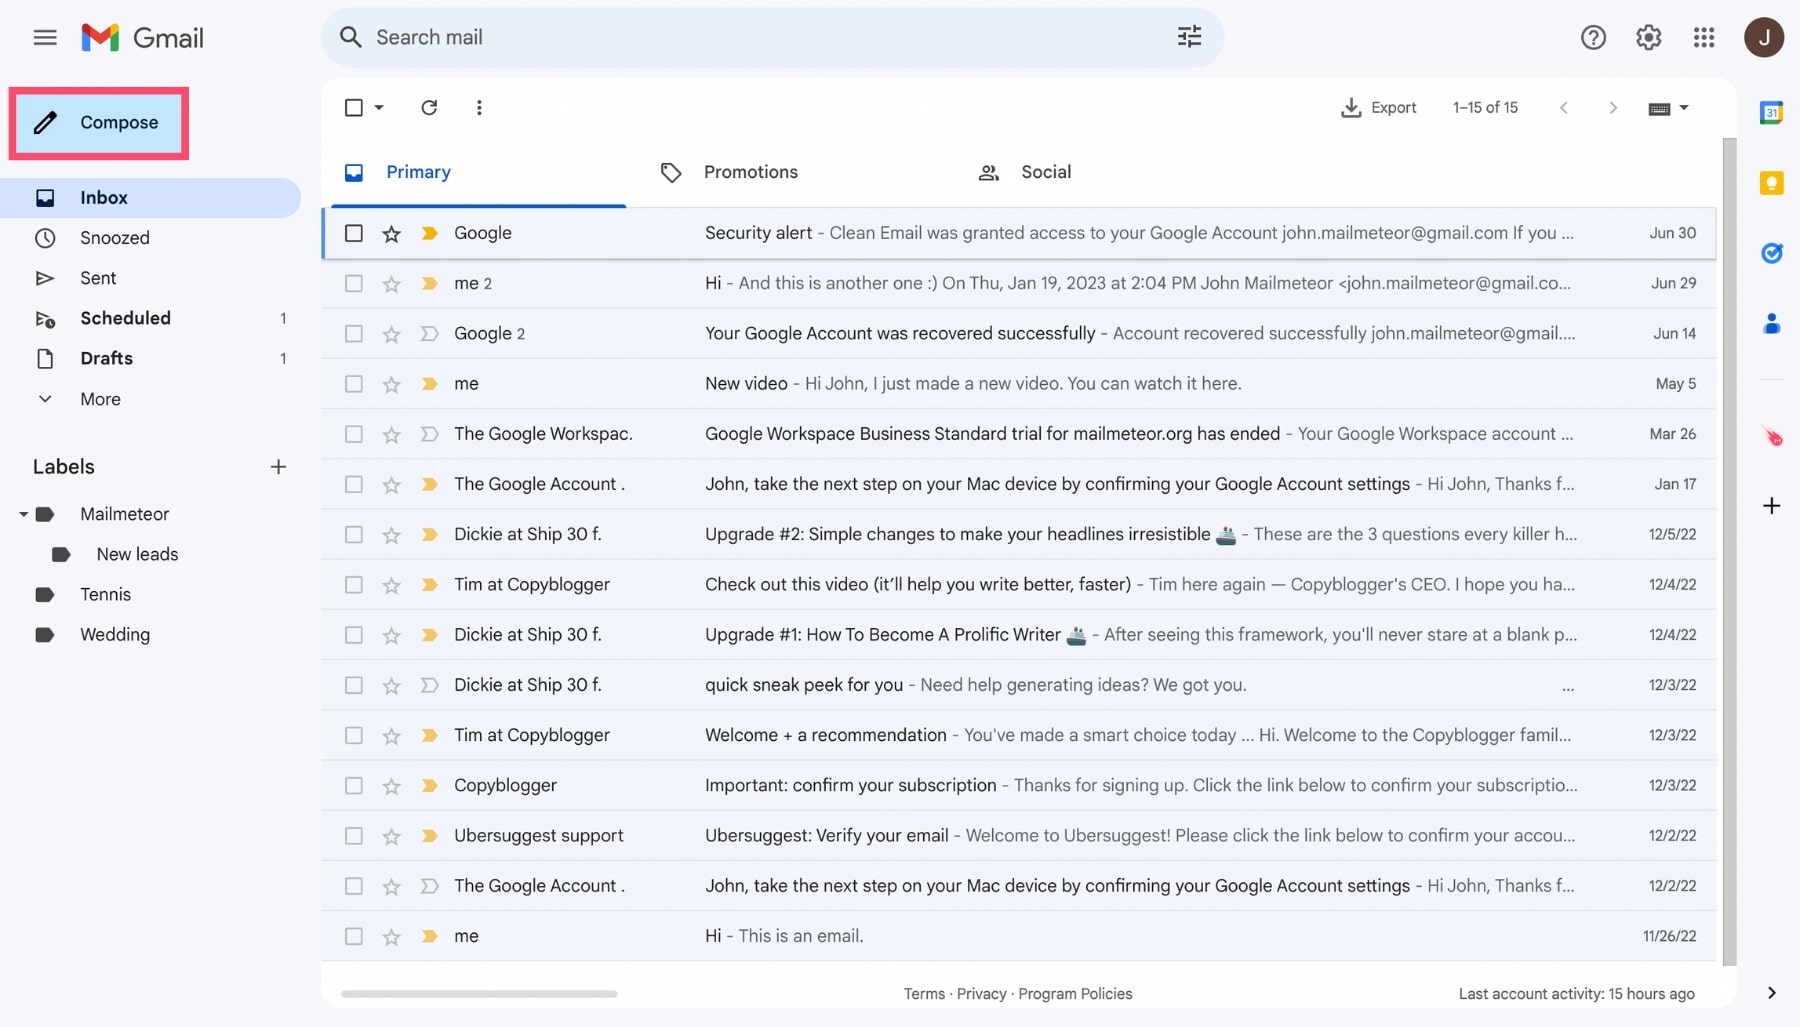Toggle importance marker on Google 2 email

pyautogui.click(x=429, y=334)
